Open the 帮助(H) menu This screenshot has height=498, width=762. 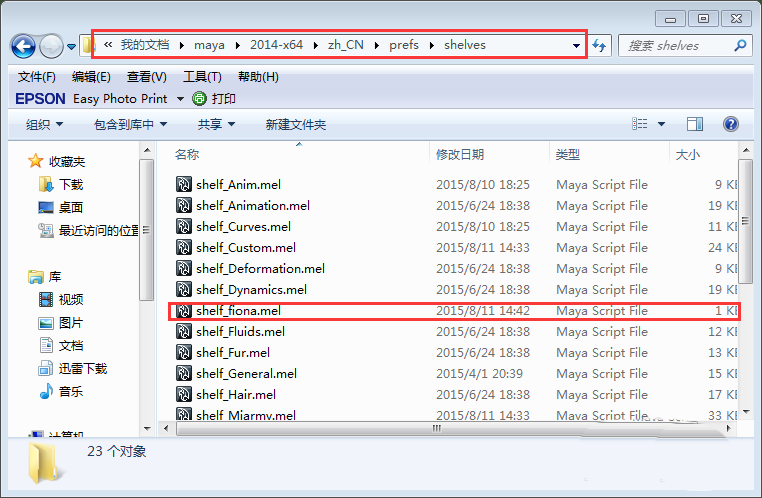[258, 77]
